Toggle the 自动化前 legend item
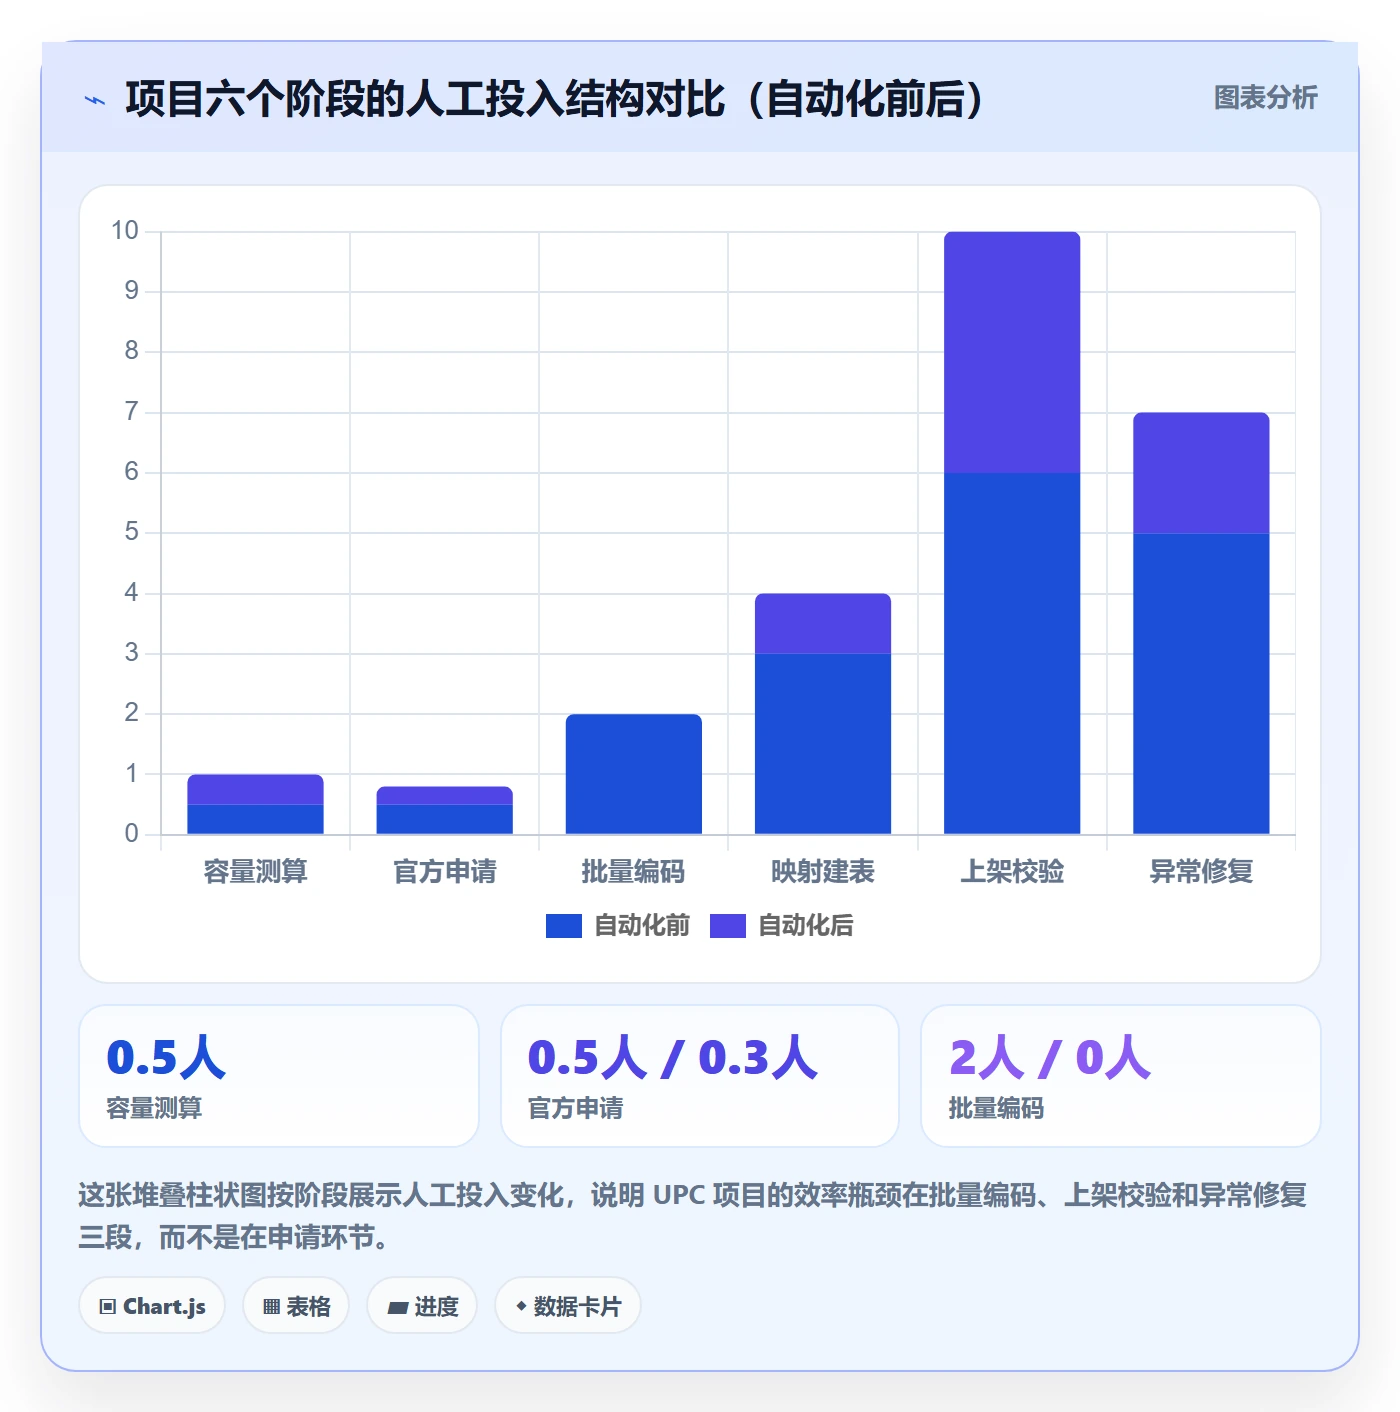1400x1412 pixels. 618,926
